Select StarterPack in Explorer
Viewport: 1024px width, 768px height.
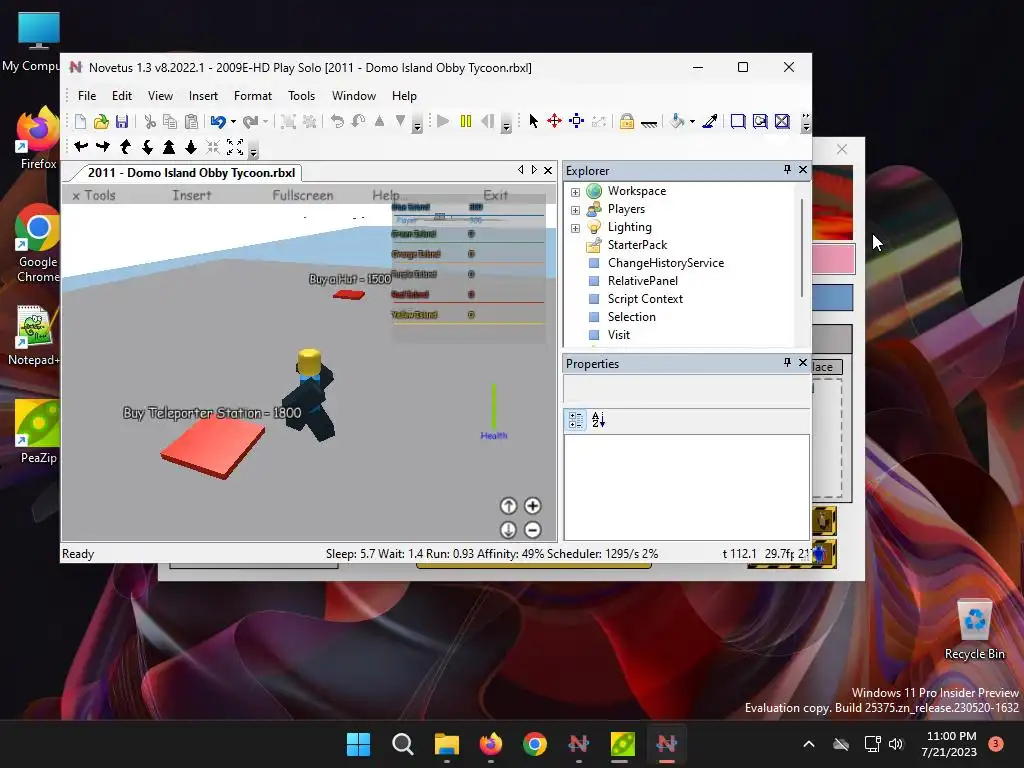(637, 245)
